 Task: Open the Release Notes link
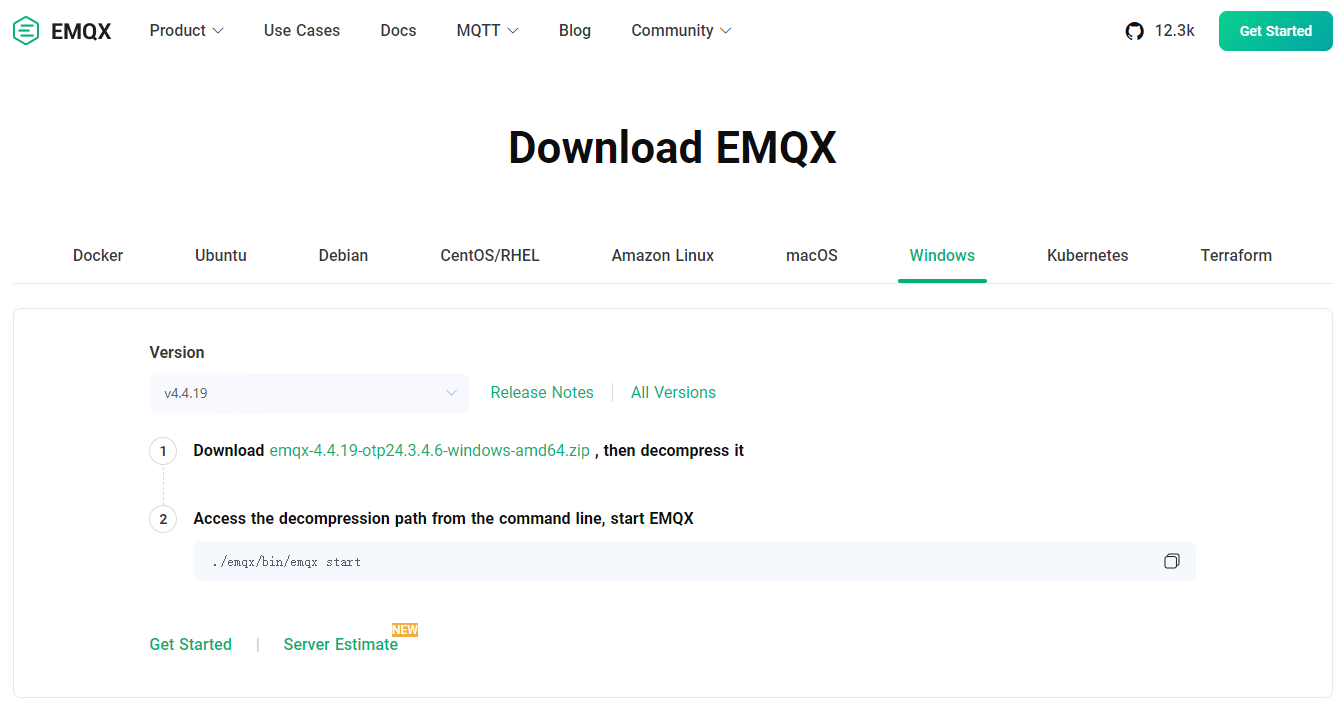click(x=542, y=393)
